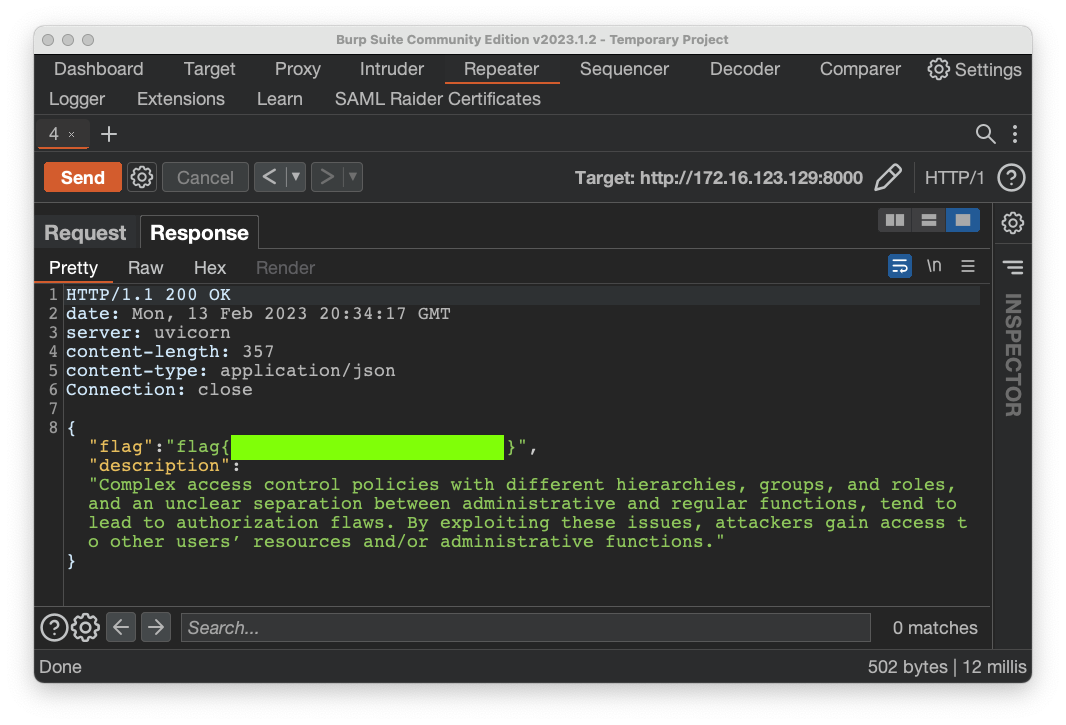Toggle show non-printable chars \n button

coord(934,266)
